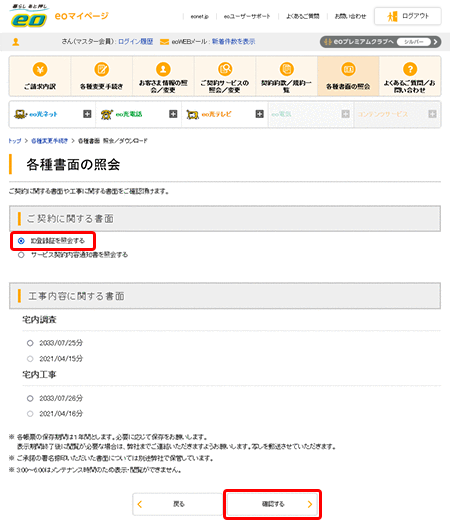This screenshot has height=525, width=450.
Task: Open ログイン履歴 link
Action: point(136,42)
